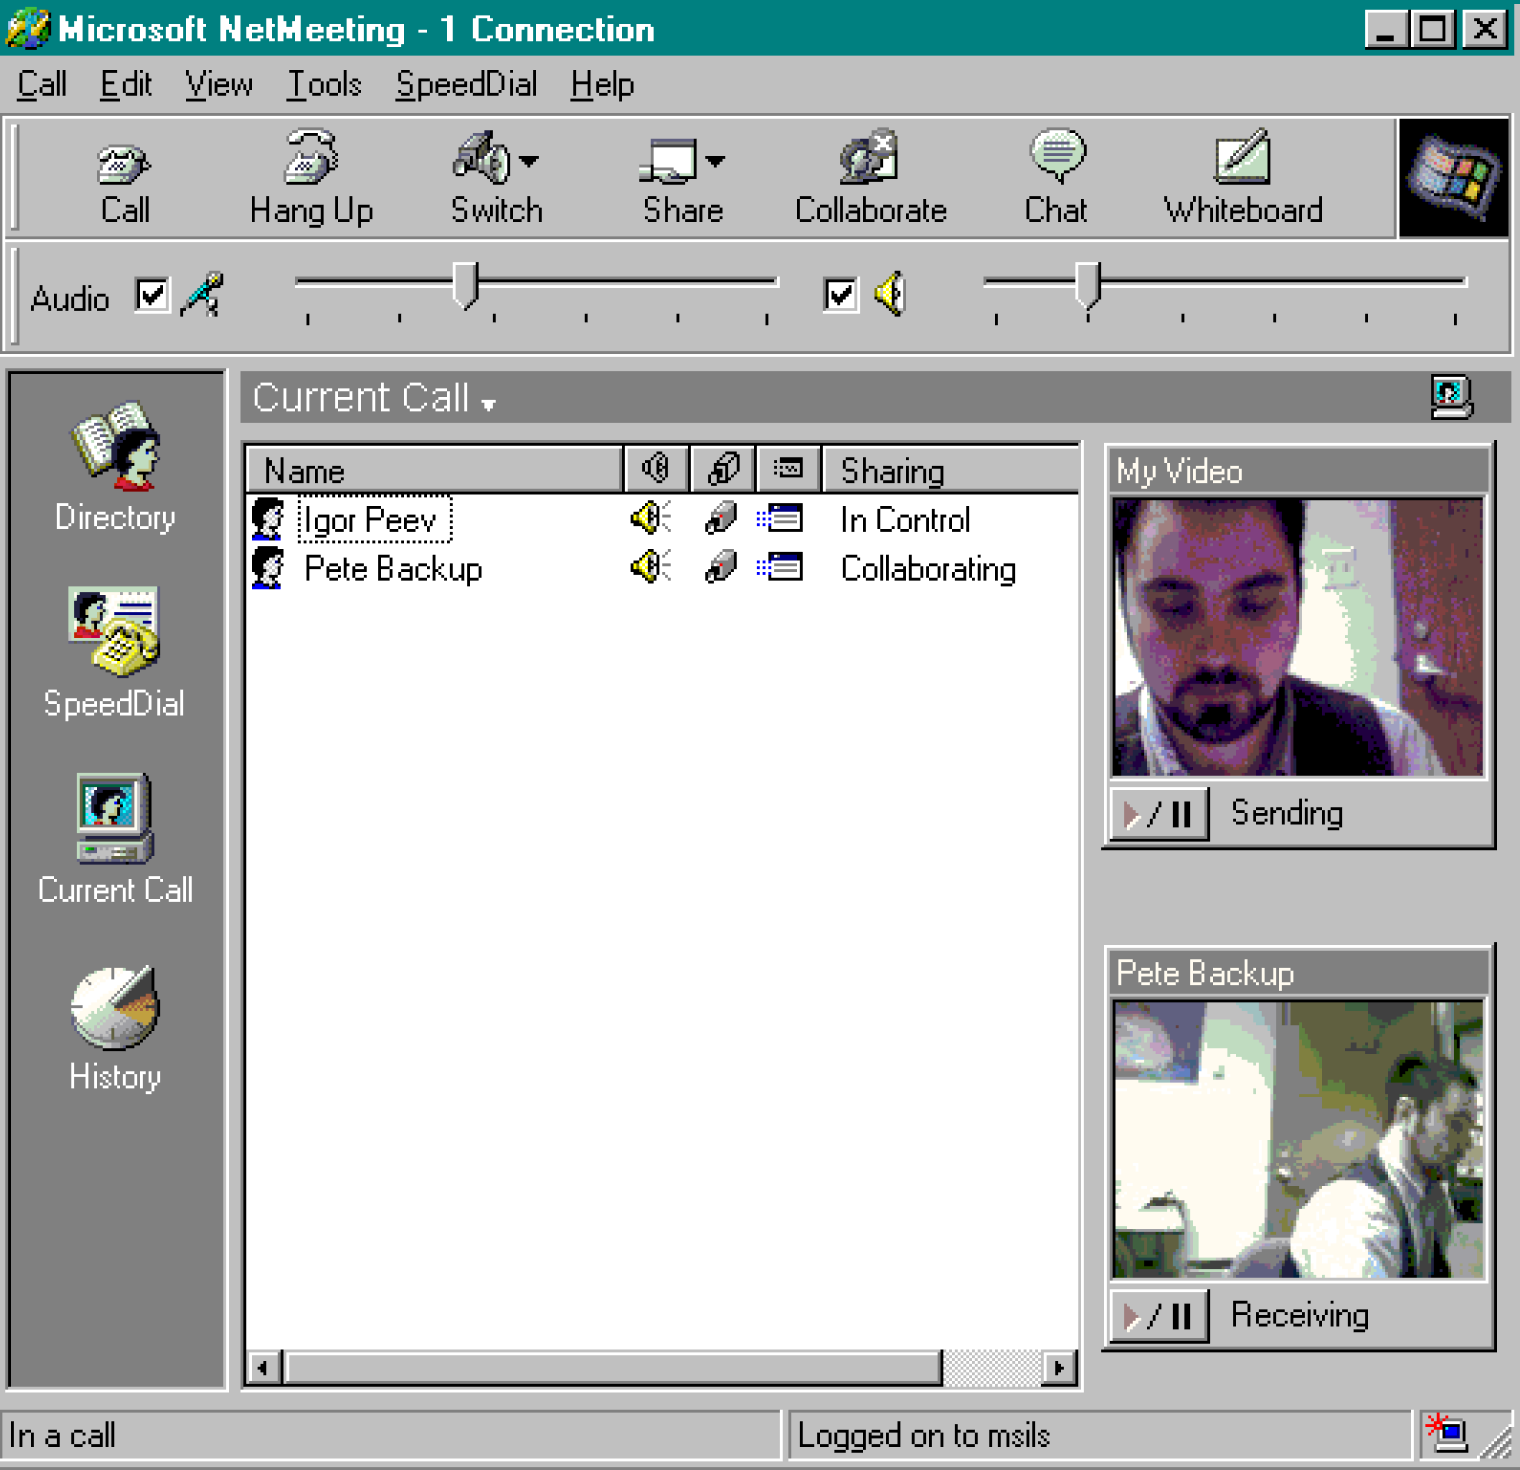This screenshot has height=1470, width=1520.
Task: Close the NetMeeting window
Action: (1485, 29)
